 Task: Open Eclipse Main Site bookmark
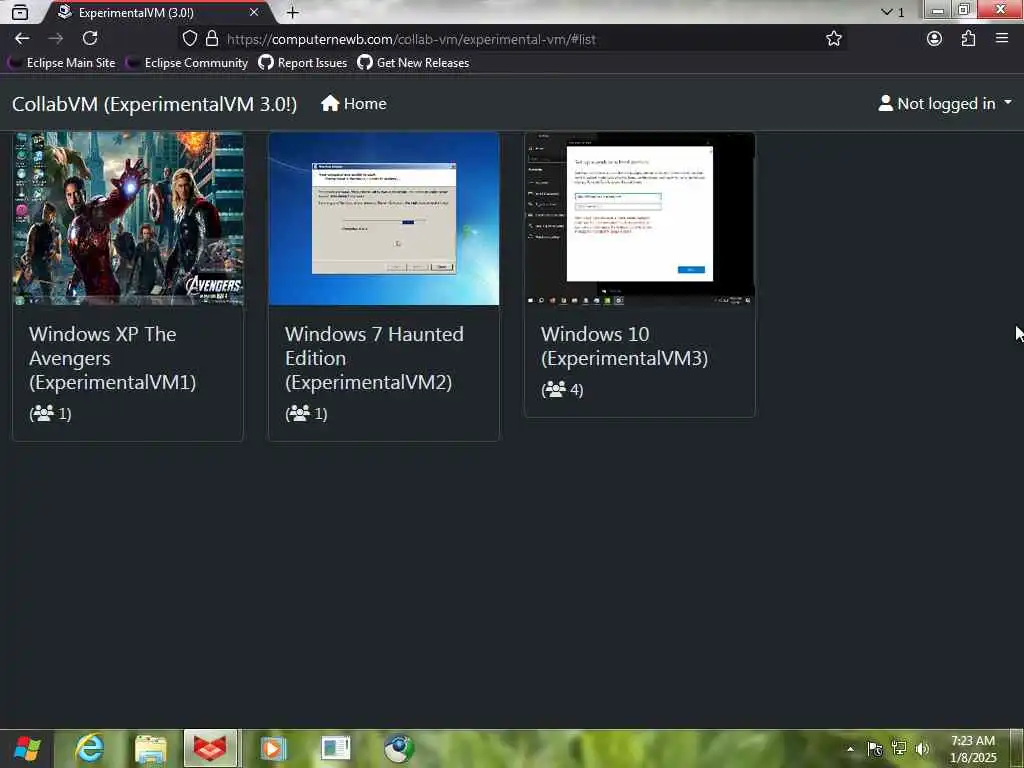point(61,63)
